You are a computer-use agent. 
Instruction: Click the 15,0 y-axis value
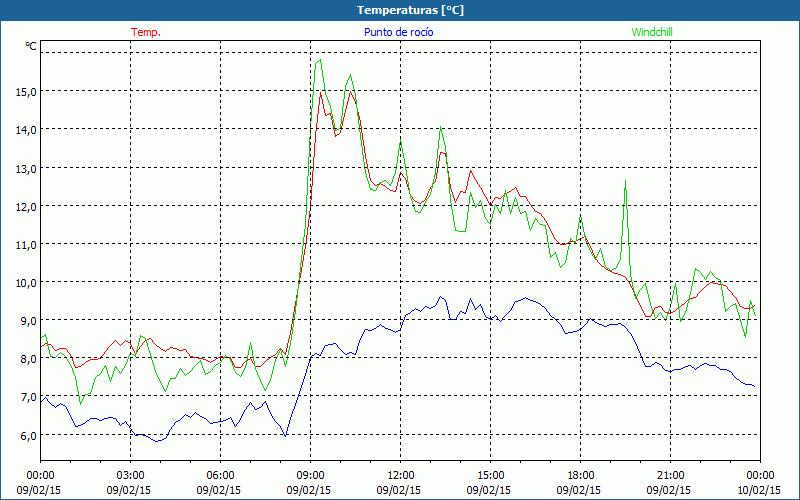[x=26, y=91]
